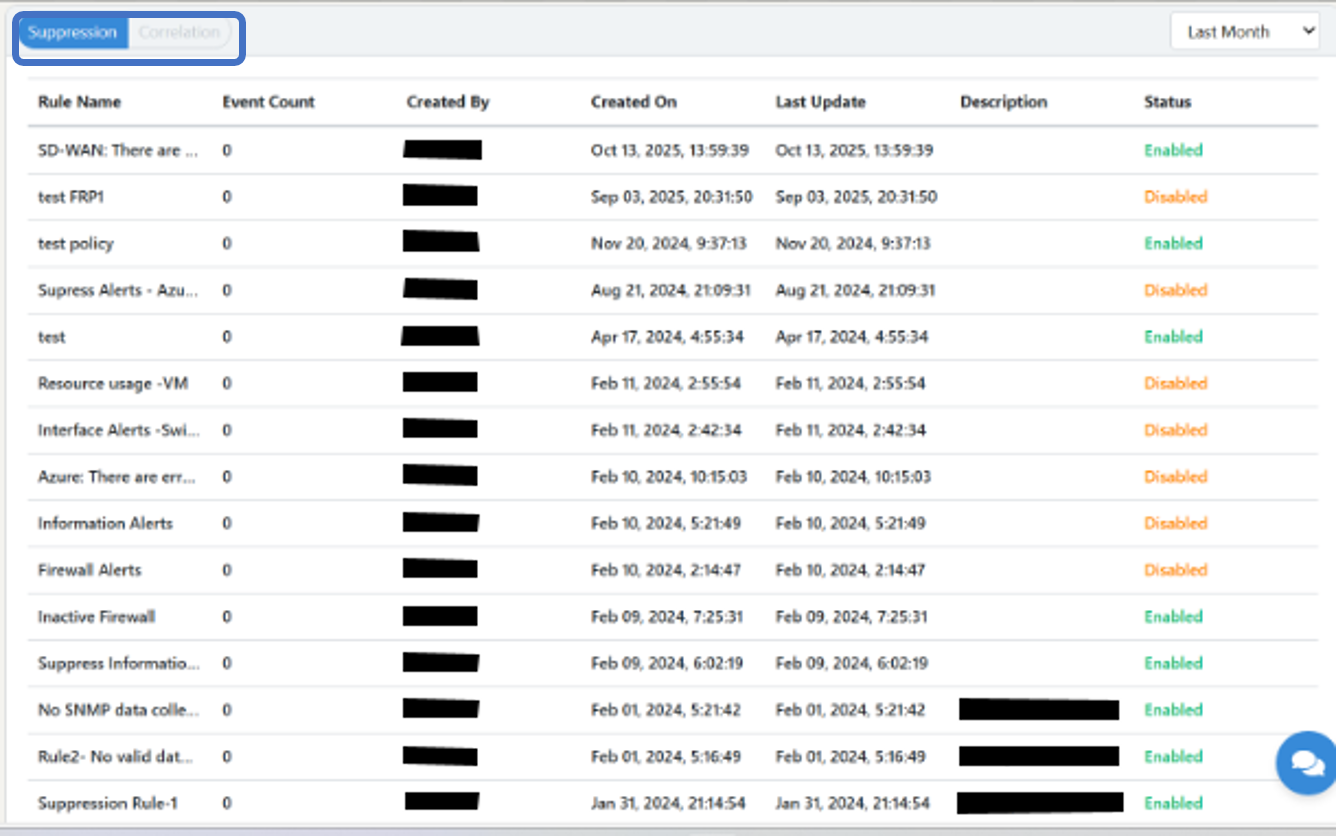
Task: Click created date Oct 13, 2025, 13:59:39
Action: tap(670, 150)
